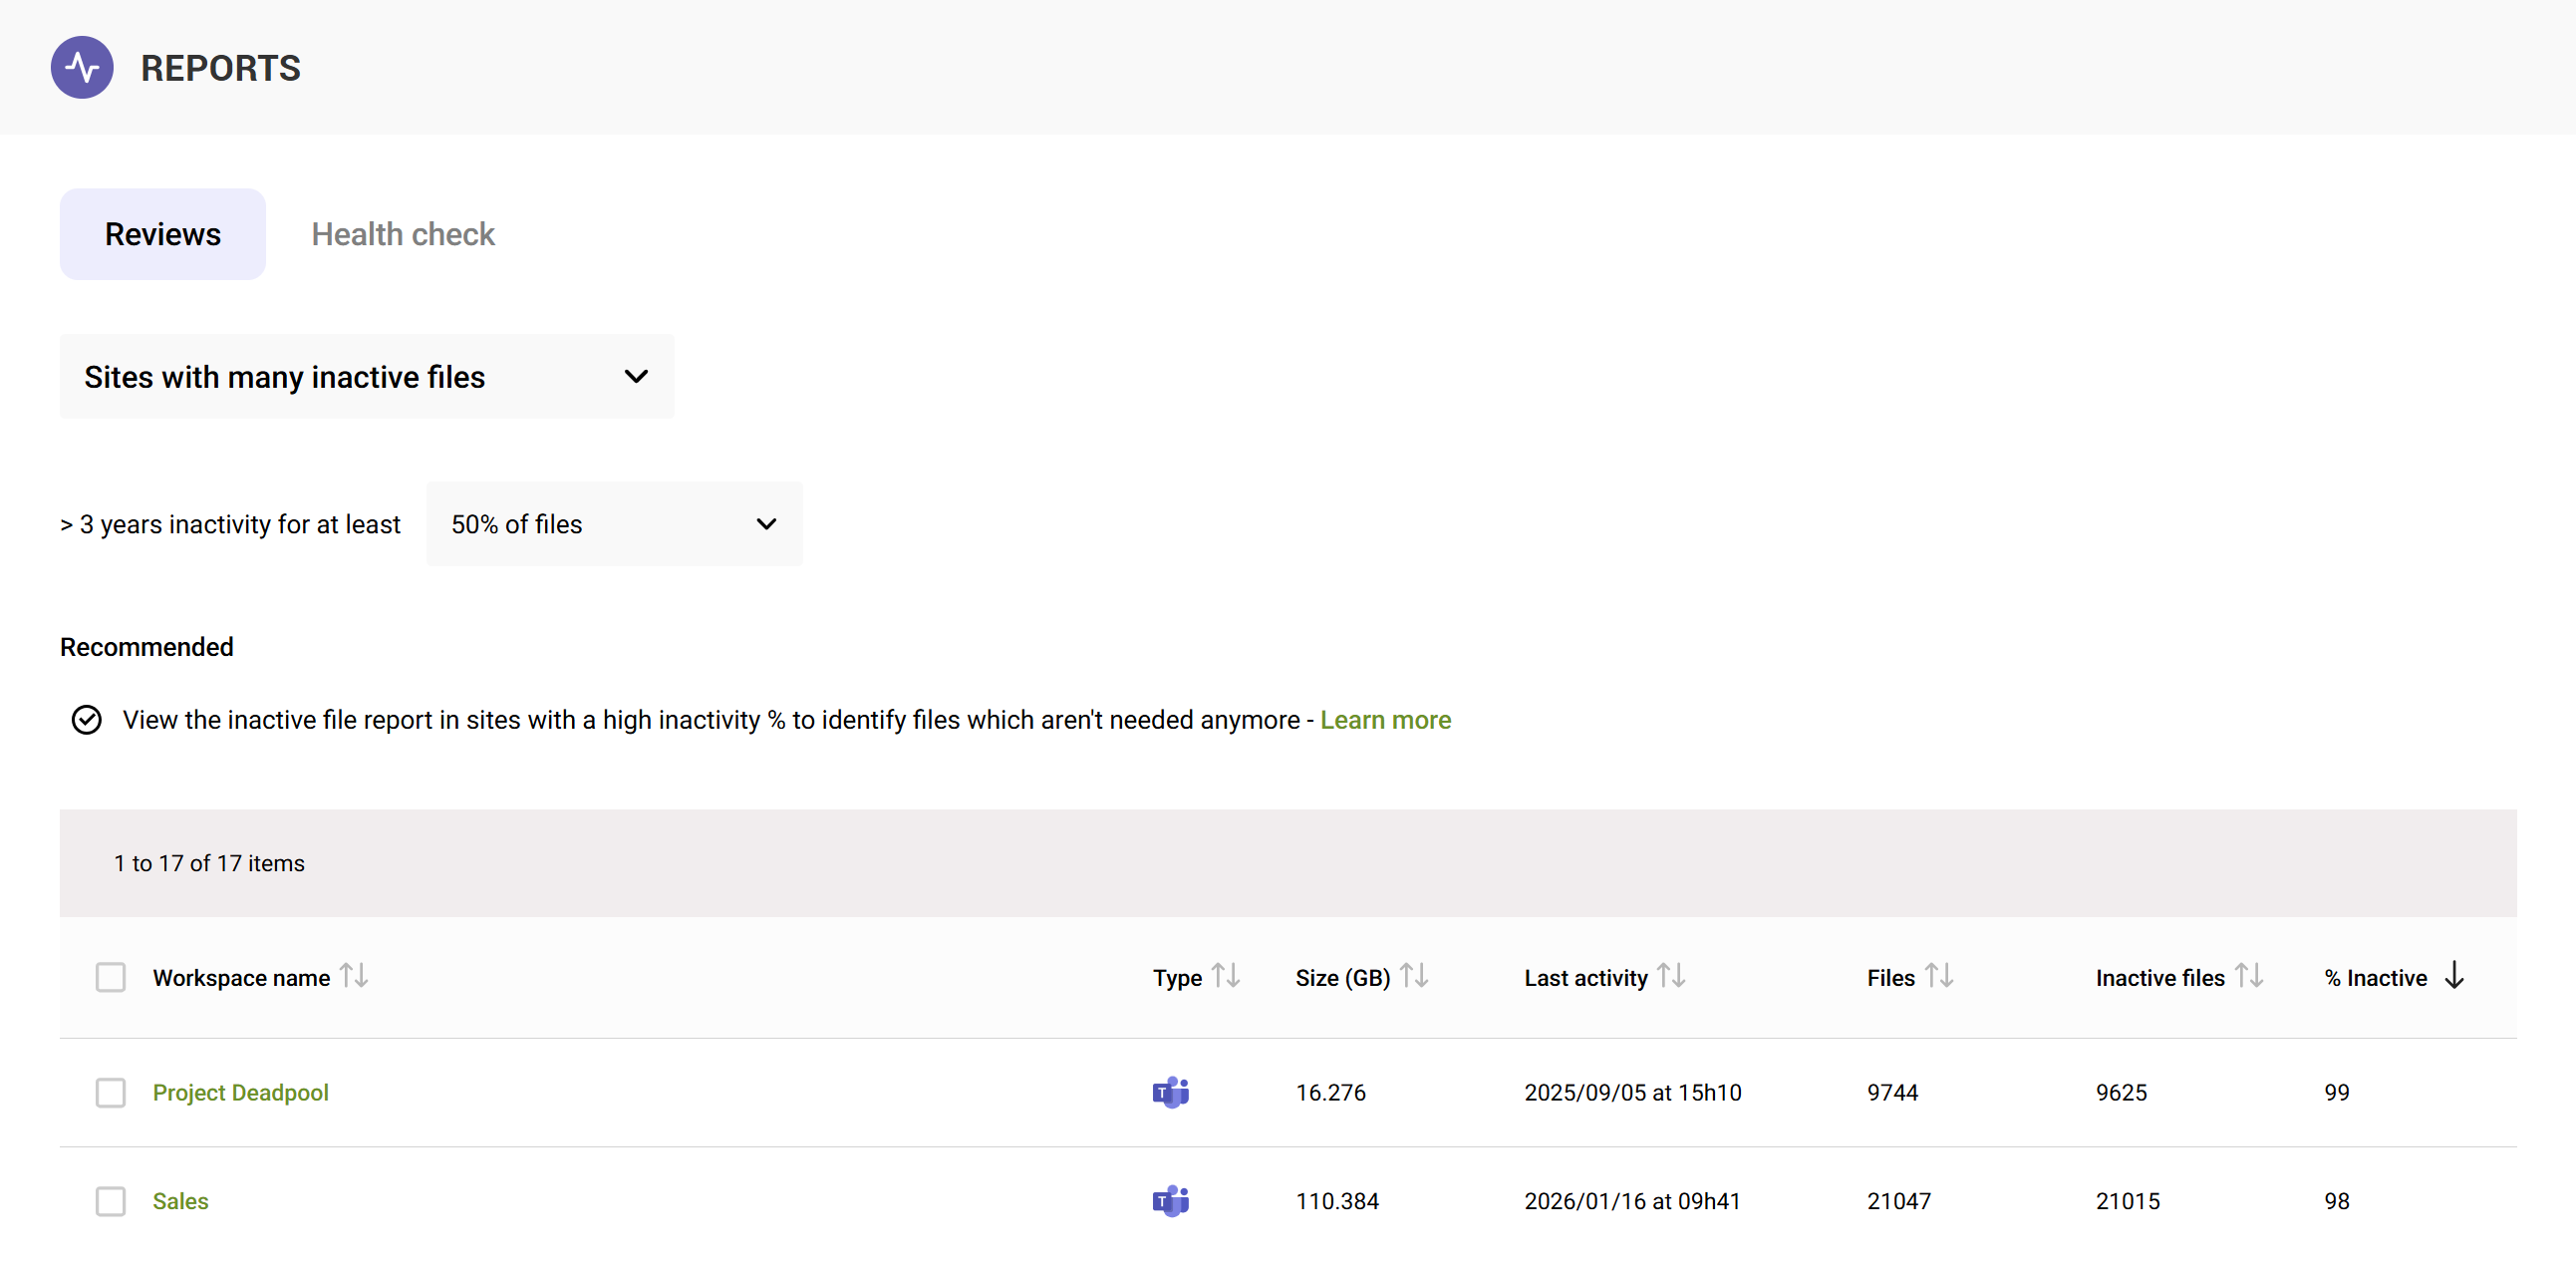Sort by Last activity column
2576x1271 pixels.
point(1671,976)
